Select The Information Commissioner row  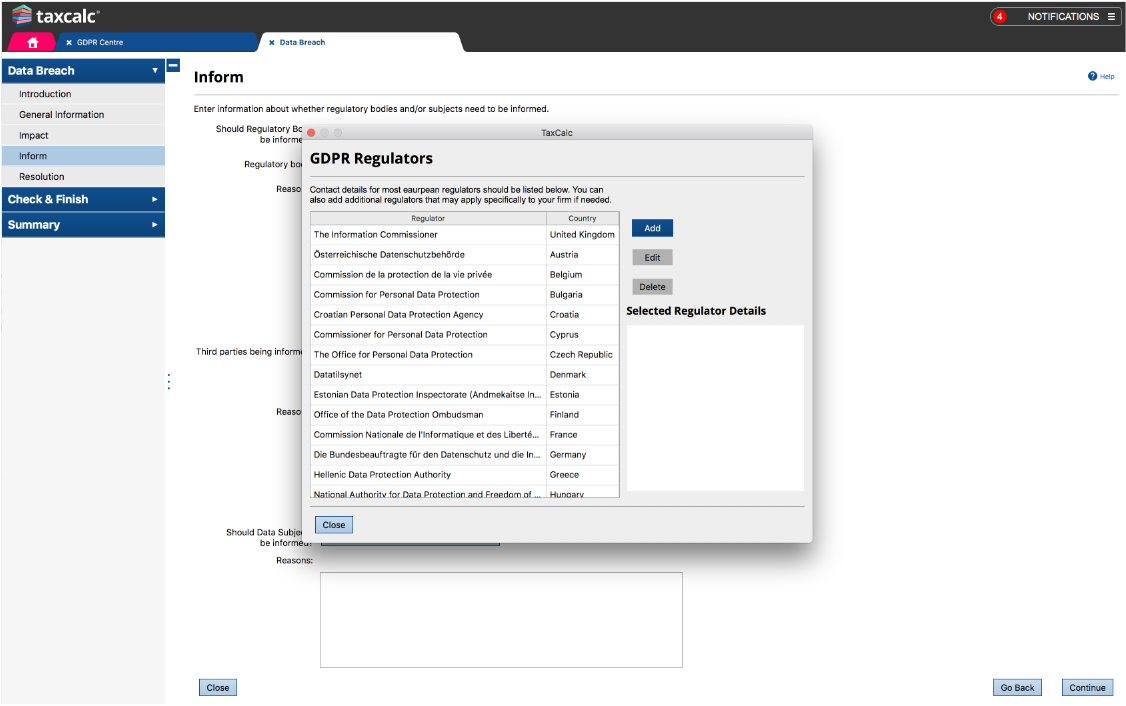pyautogui.click(x=428, y=235)
